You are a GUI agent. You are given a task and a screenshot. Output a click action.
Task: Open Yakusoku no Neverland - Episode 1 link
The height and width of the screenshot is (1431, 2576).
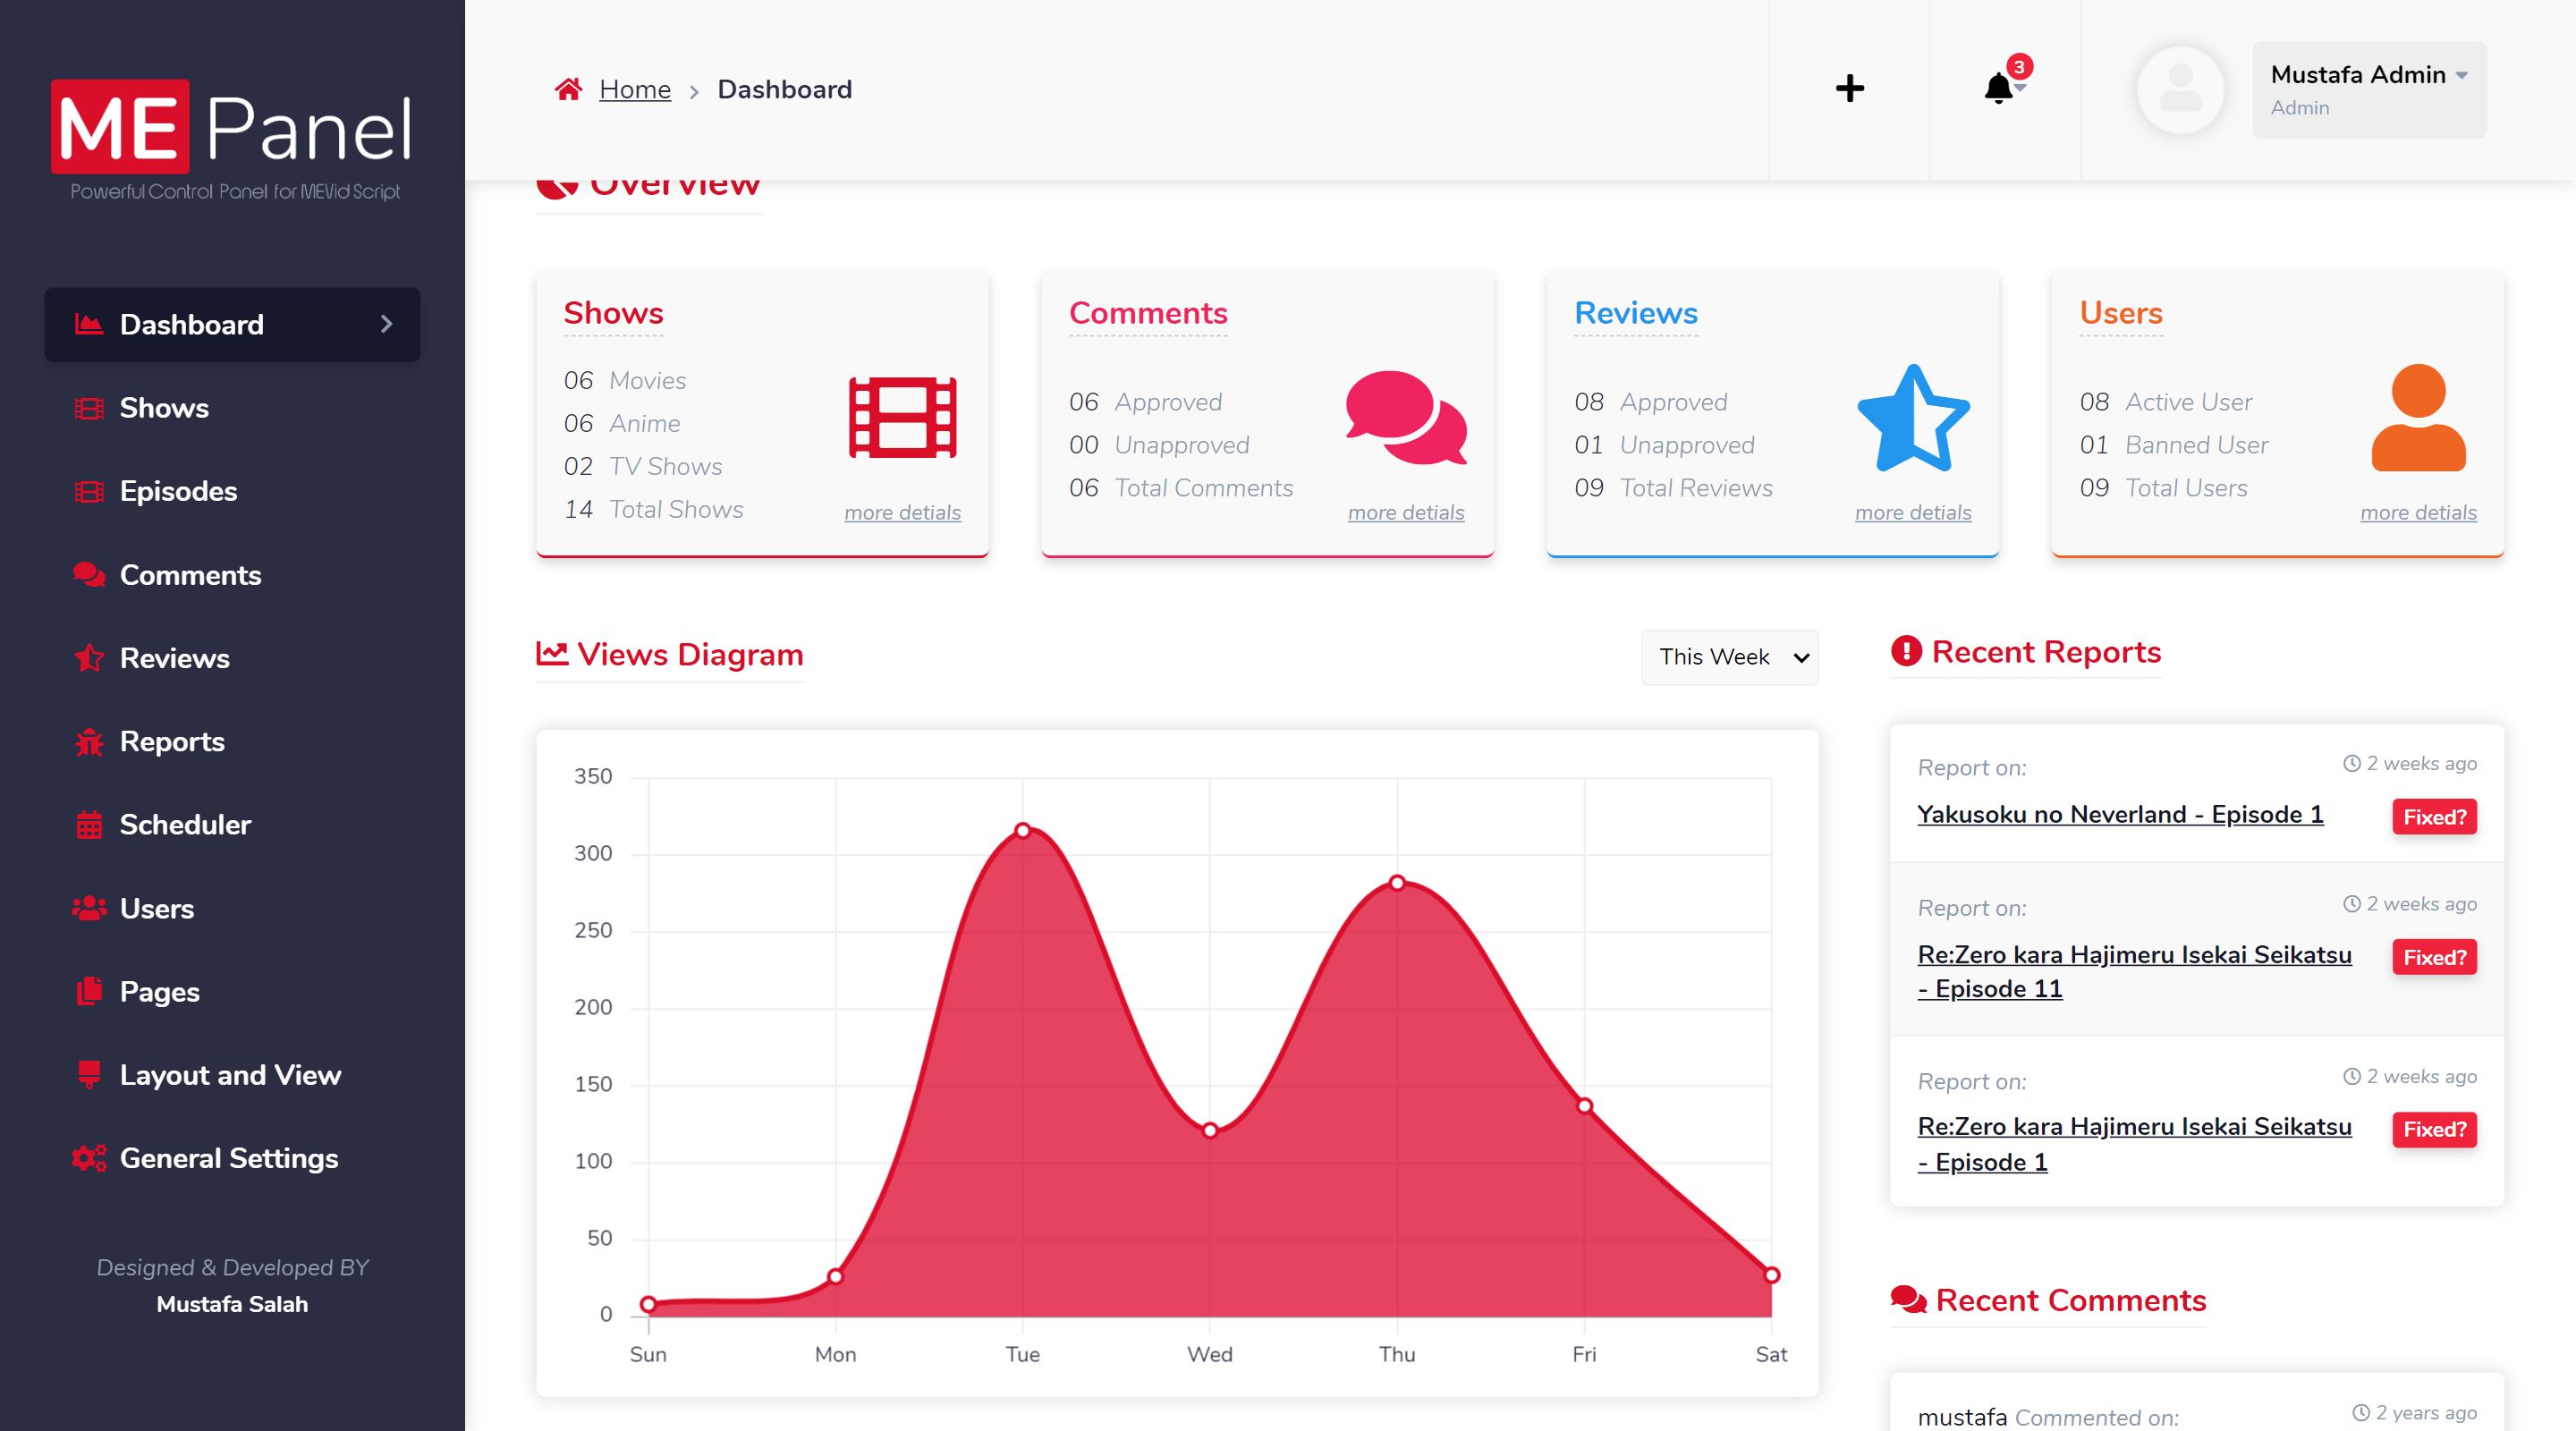[2119, 814]
